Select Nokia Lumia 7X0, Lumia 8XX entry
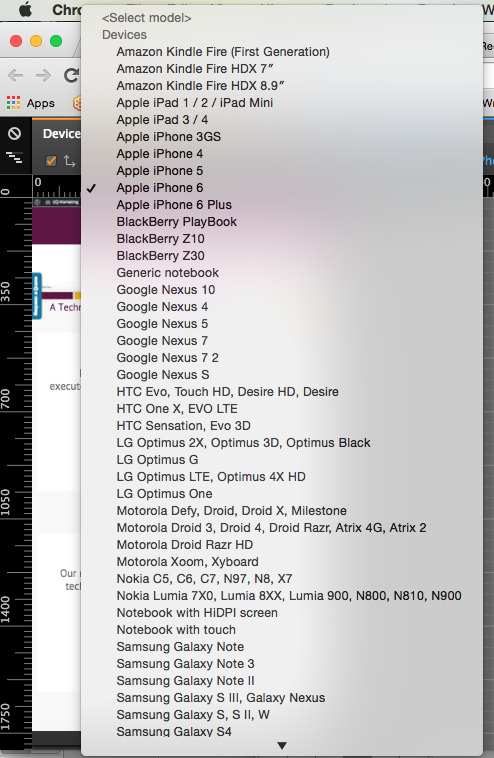This screenshot has height=758, width=494. 282,596
